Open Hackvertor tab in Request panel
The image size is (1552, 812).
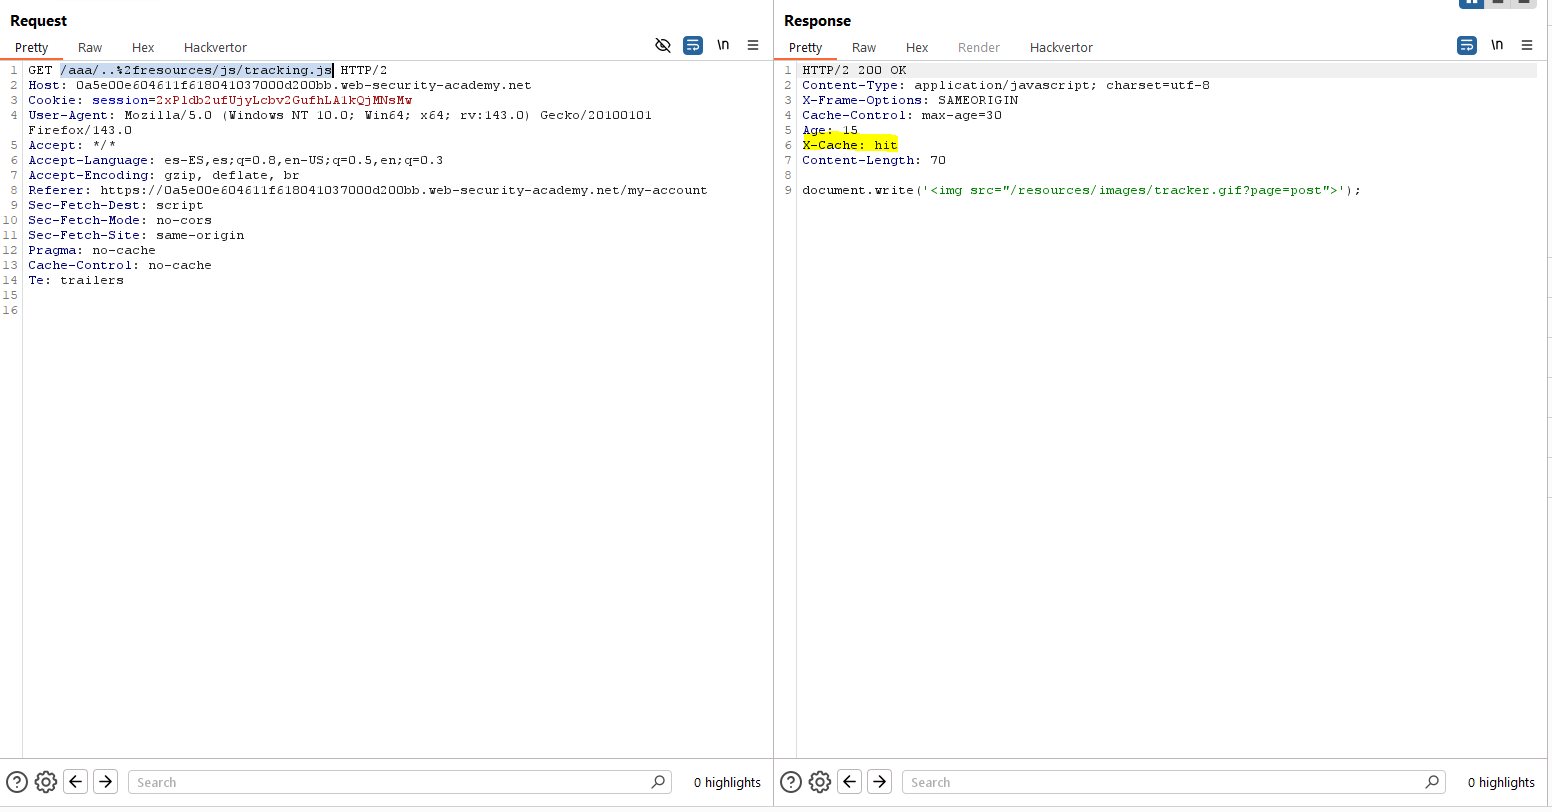tap(215, 47)
